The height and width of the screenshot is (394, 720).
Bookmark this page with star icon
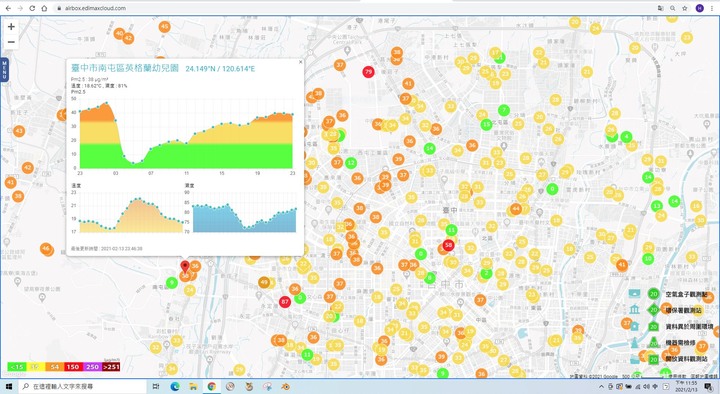pos(685,8)
